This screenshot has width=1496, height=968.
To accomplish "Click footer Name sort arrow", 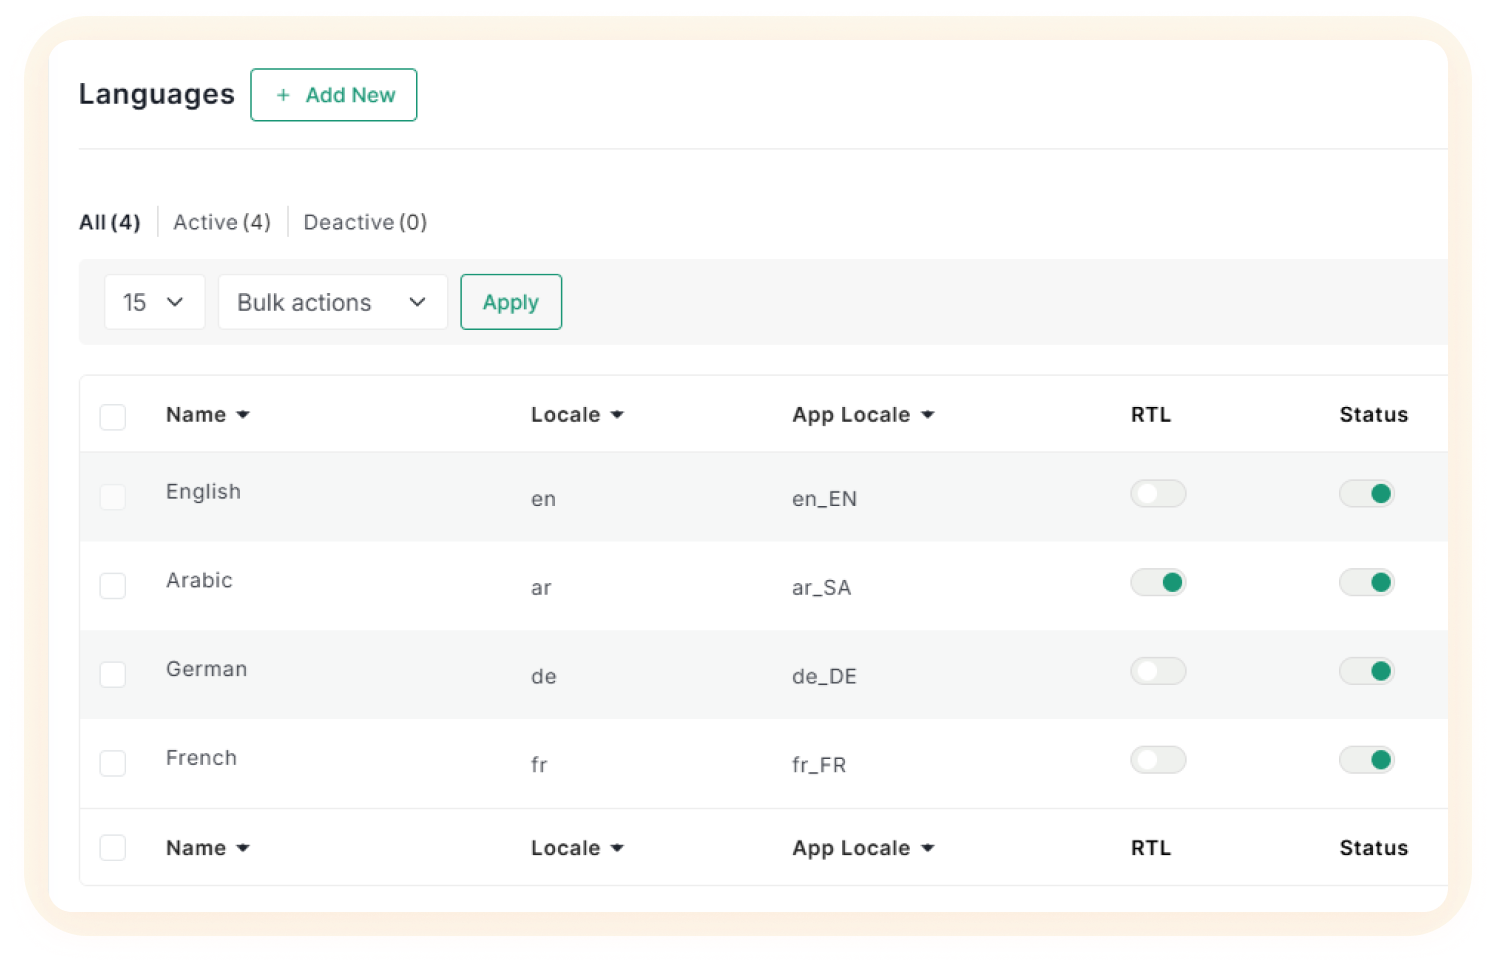I will pos(242,848).
